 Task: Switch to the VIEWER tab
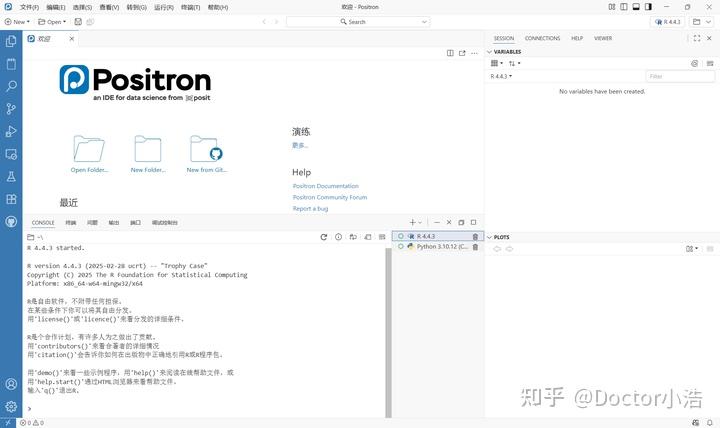(x=603, y=39)
